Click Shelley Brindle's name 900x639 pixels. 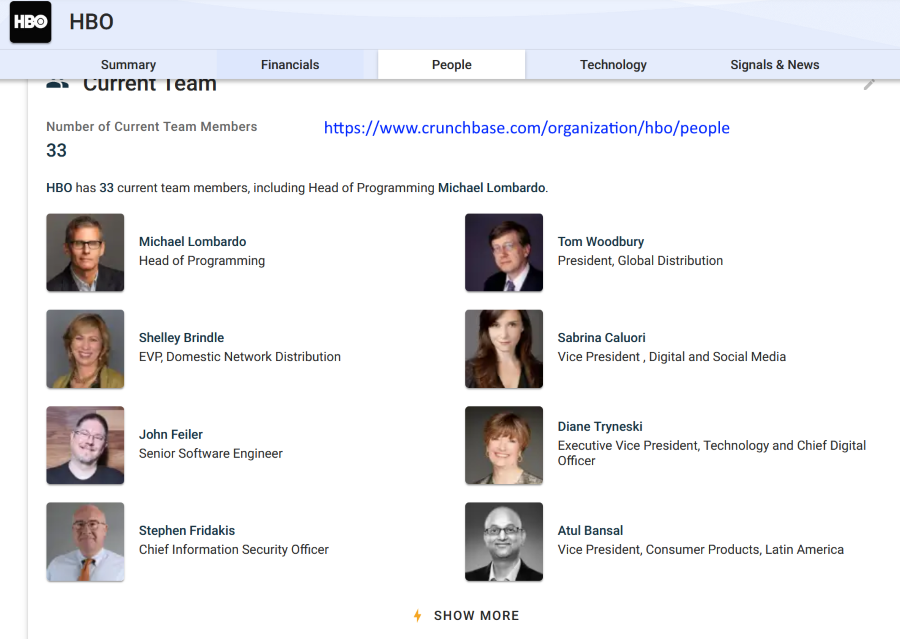click(x=181, y=338)
